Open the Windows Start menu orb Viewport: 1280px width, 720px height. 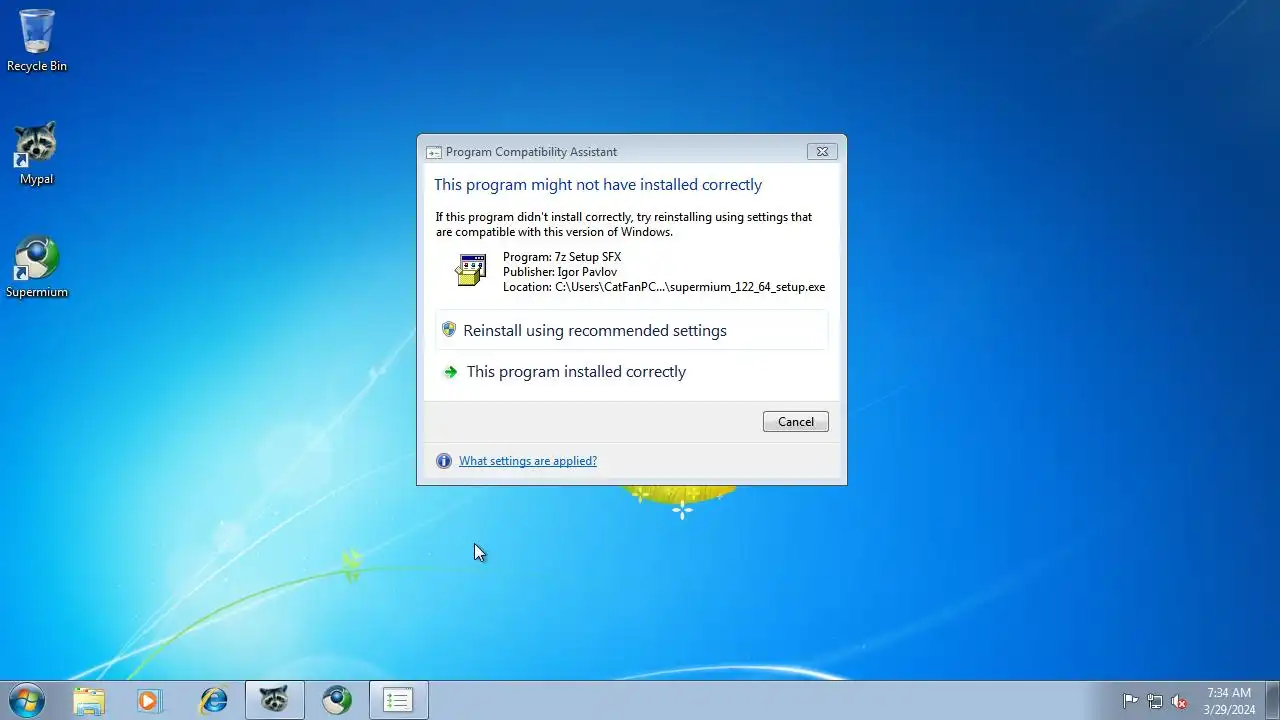[x=26, y=700]
